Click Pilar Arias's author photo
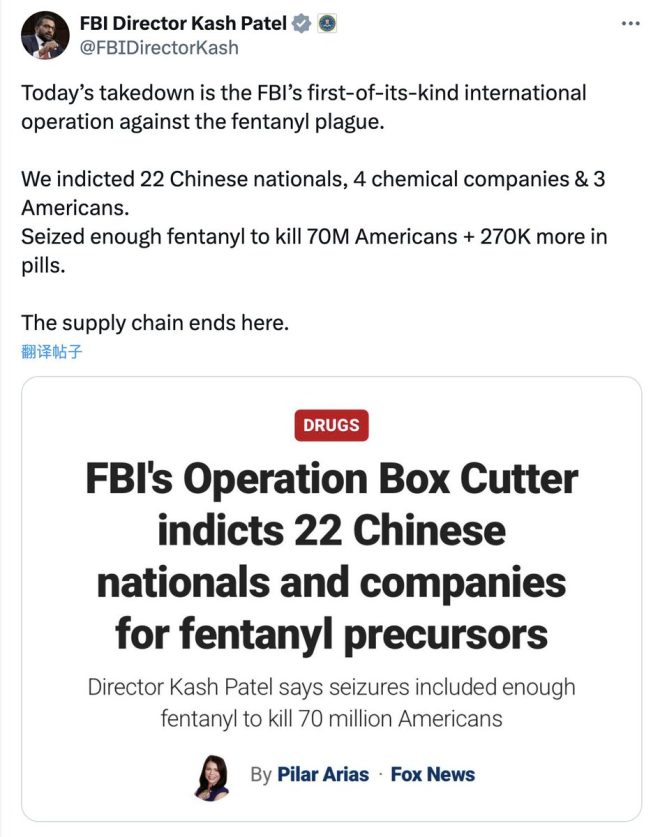 pos(211,778)
